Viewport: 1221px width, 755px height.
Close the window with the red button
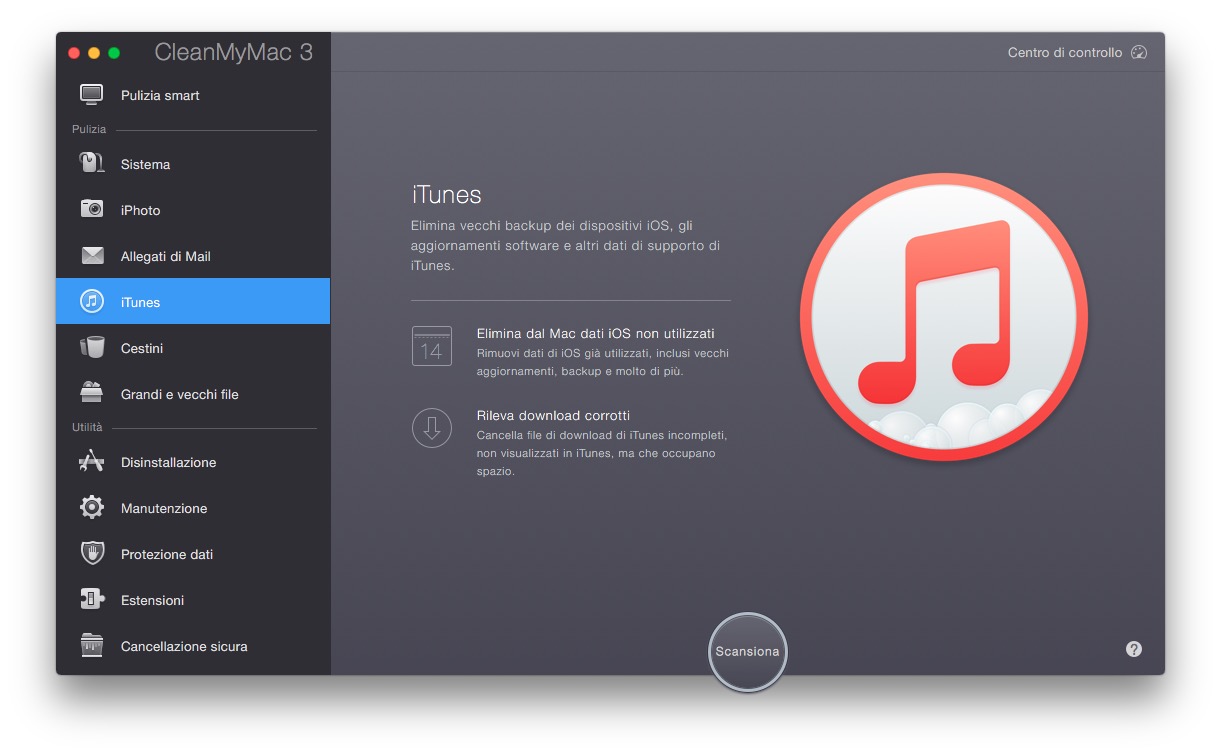pos(73,53)
